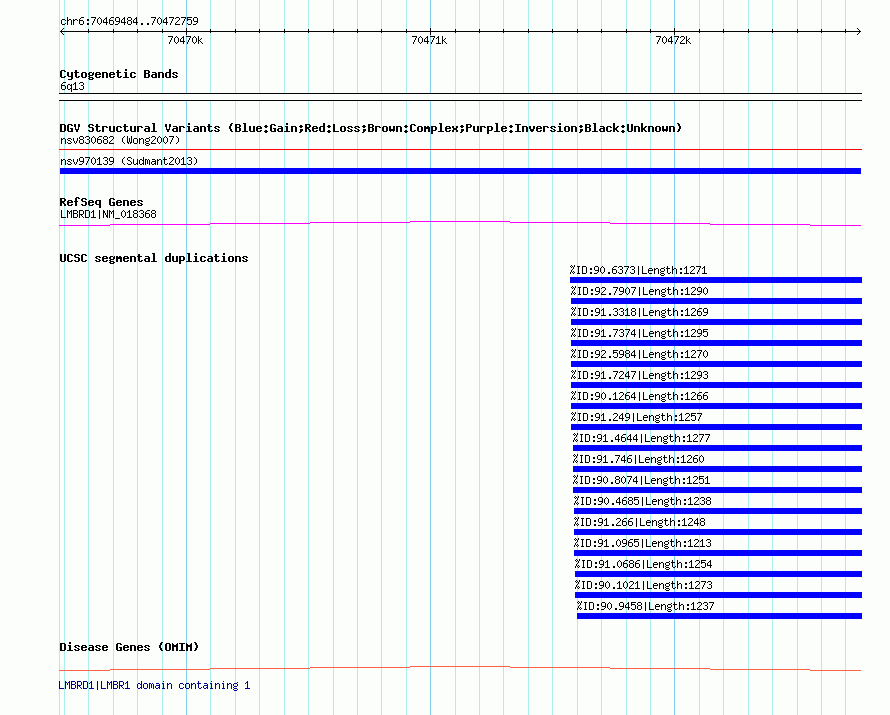Image resolution: width=890 pixels, height=715 pixels.
Task: Select the 70470k ruler tick label
Action: (x=185, y=40)
